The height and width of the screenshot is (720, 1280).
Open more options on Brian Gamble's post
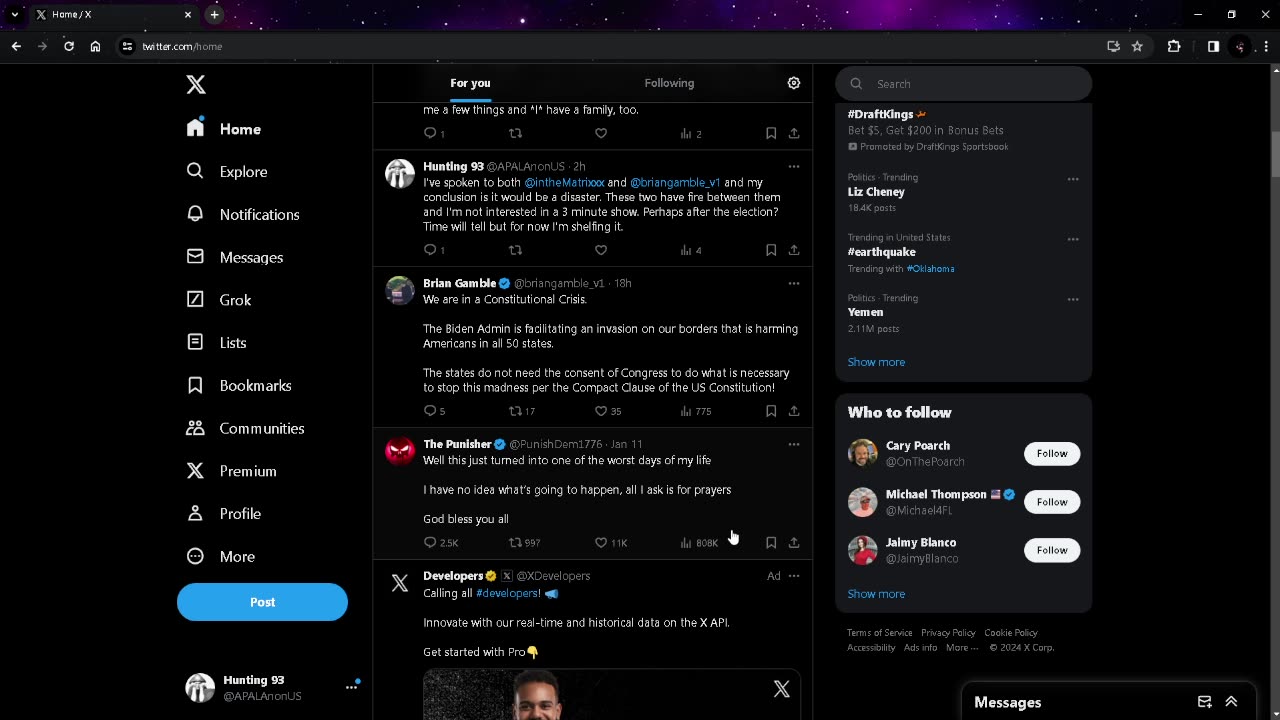(794, 283)
